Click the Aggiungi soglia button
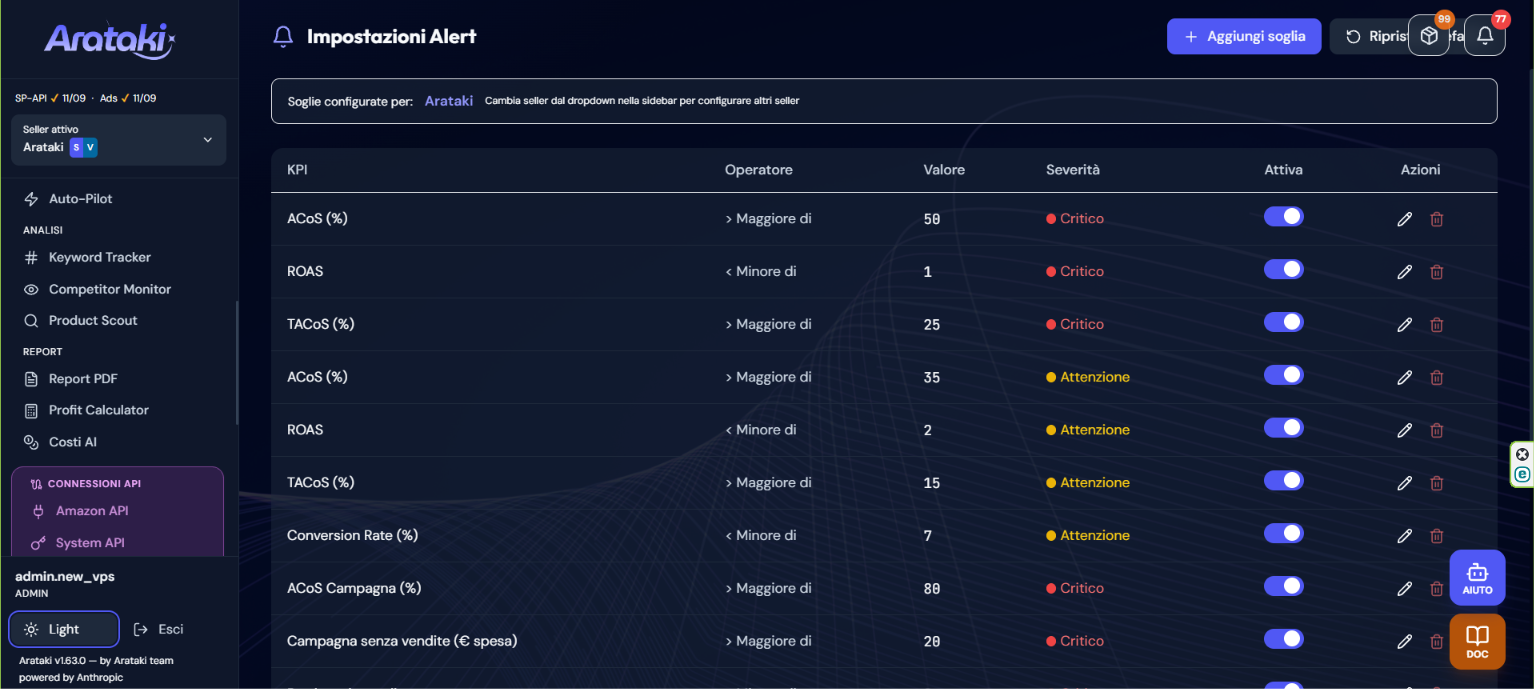This screenshot has width=1534, height=689. 1244,36
